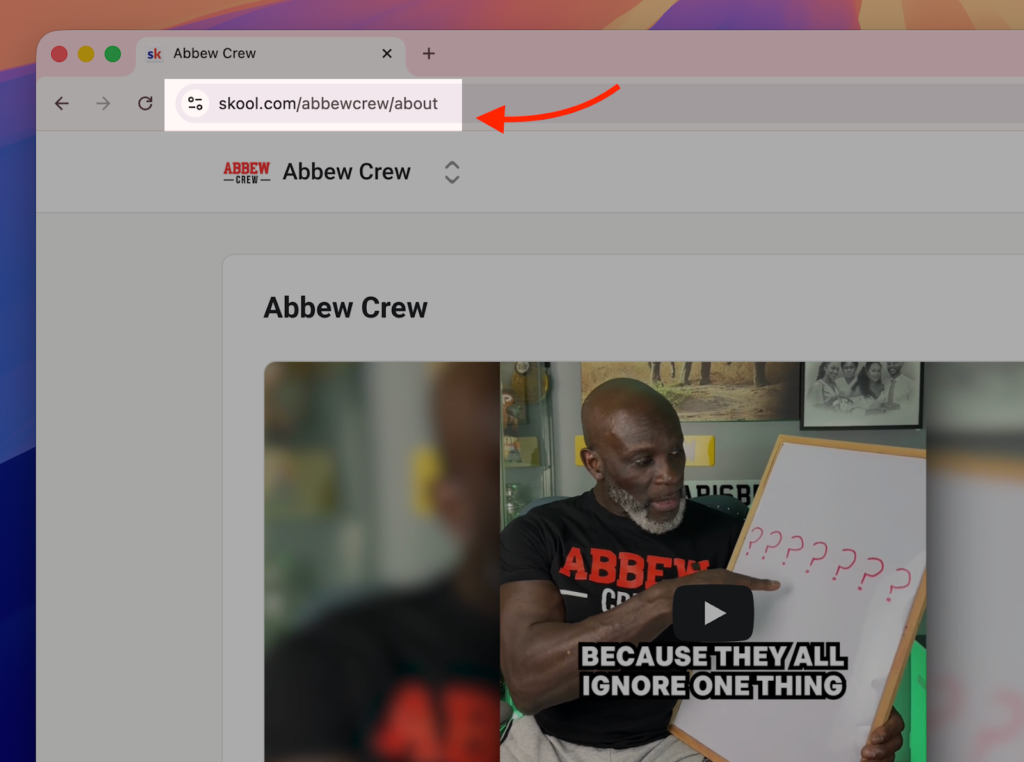Click the captioned area of the video player
This screenshot has width=1024, height=762.
pyautogui.click(x=714, y=672)
